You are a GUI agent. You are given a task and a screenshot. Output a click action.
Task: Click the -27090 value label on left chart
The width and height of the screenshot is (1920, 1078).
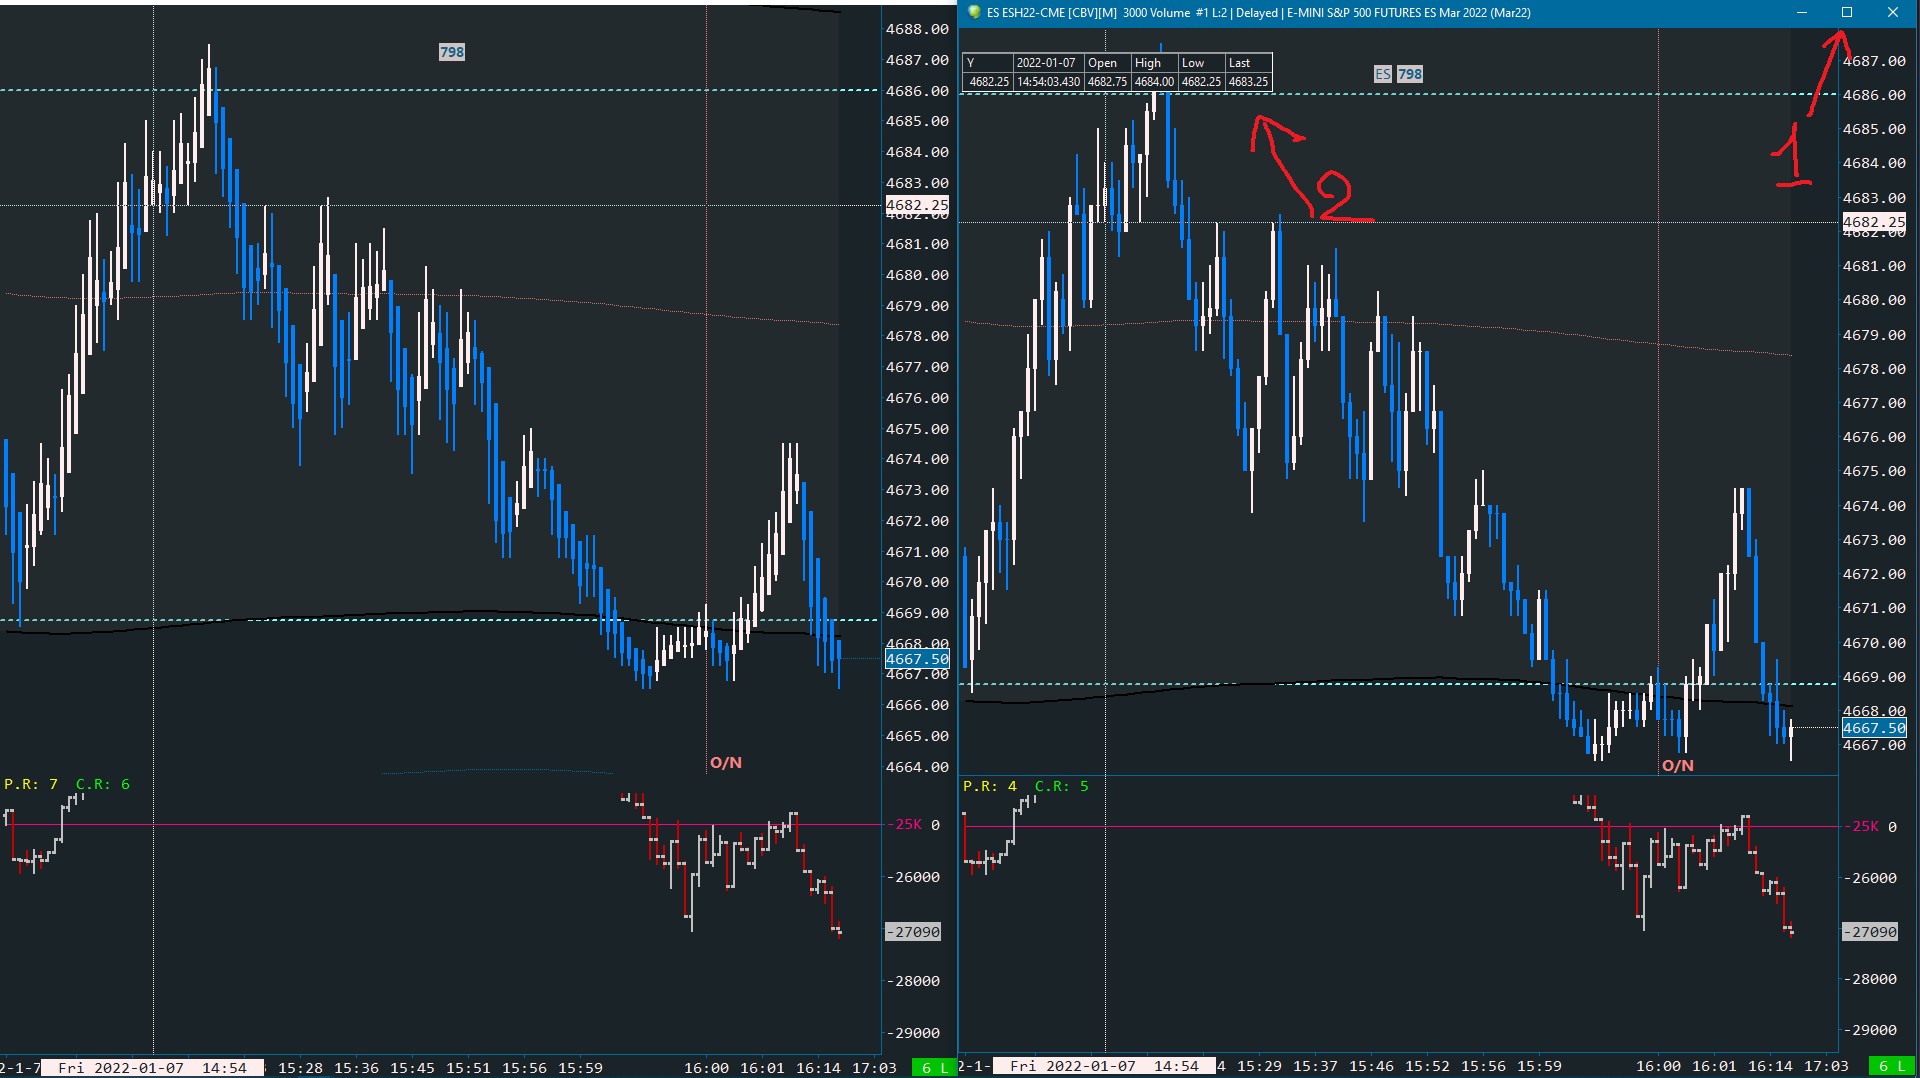pos(914,932)
